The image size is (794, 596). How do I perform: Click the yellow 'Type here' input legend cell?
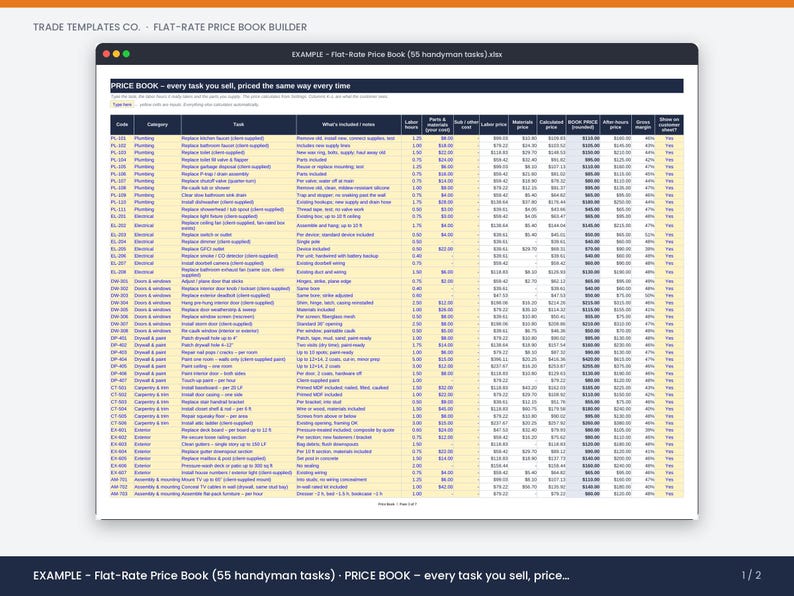pos(122,104)
